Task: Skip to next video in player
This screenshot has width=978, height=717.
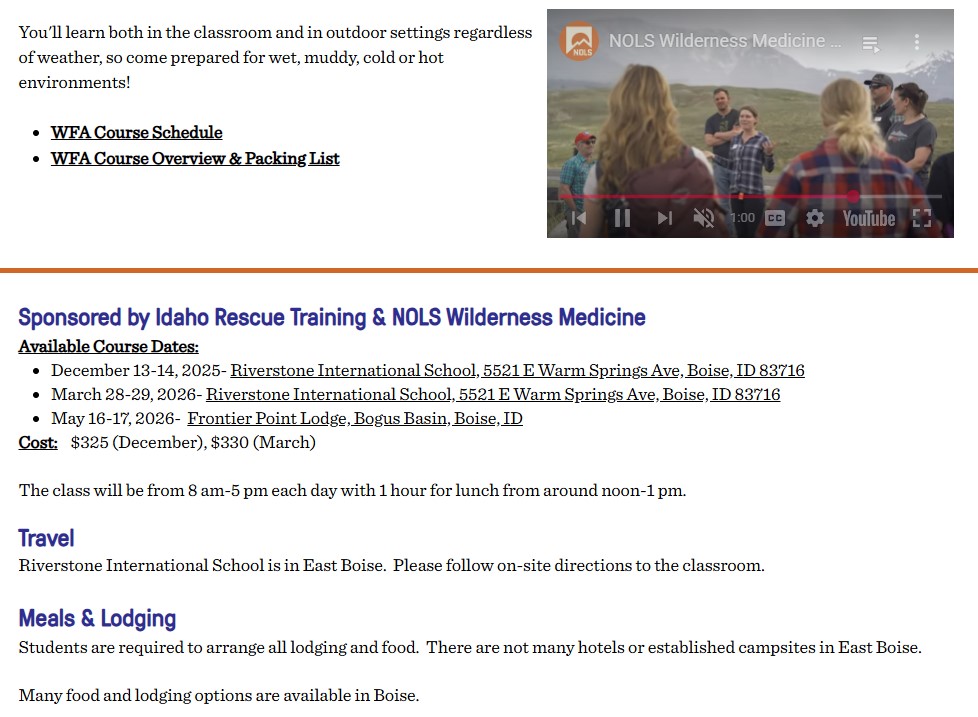Action: tap(665, 218)
